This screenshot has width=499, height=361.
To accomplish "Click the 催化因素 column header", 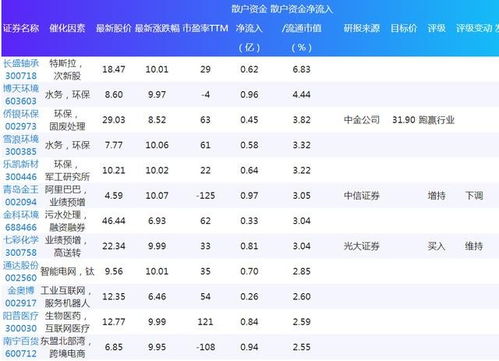I will coord(67,28).
